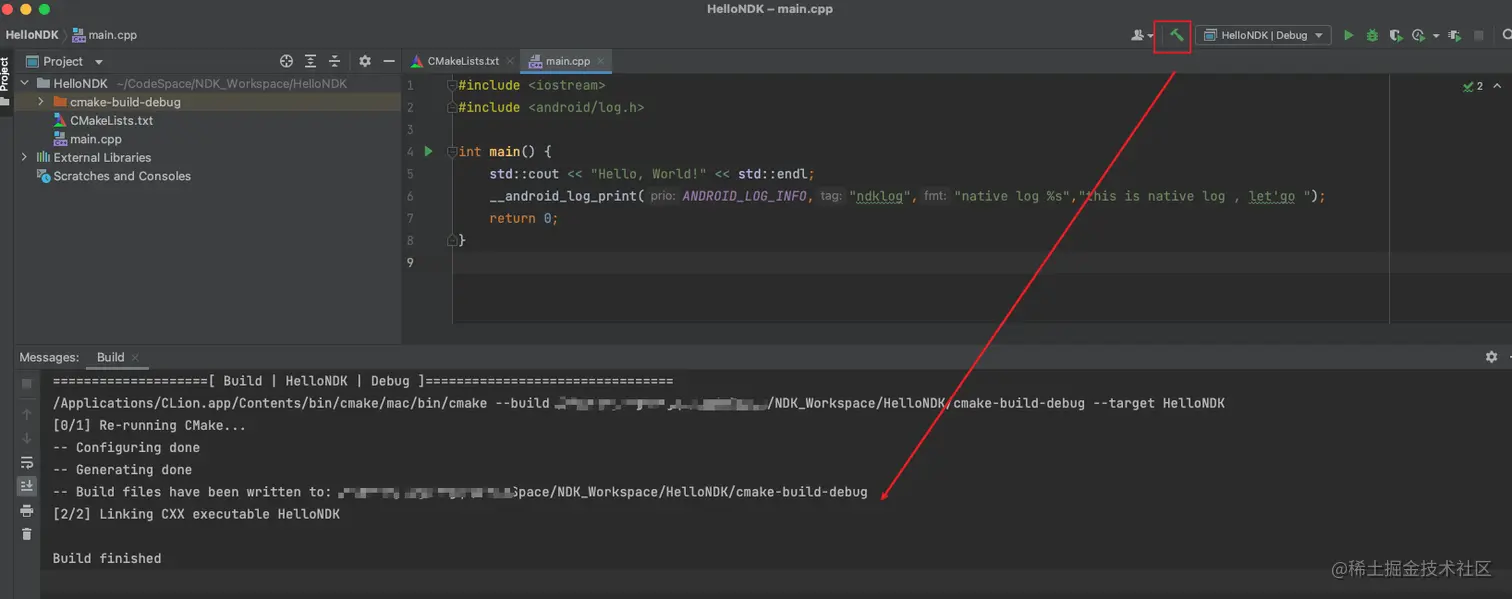Click the Up the stack trace arrow

click(x=27, y=414)
